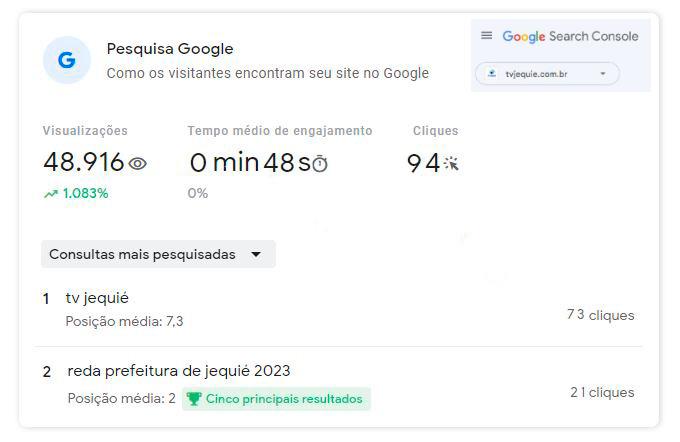Select the Visualizações metric label
This screenshot has width=680, height=442.
coord(85,131)
